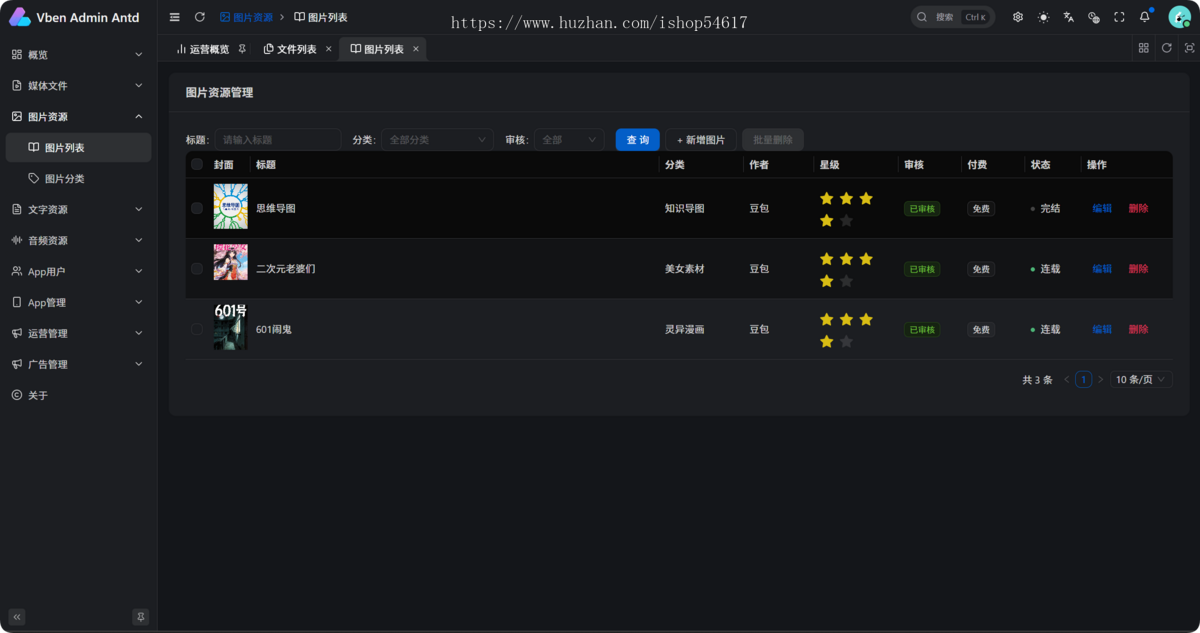The image size is (1200, 633).
Task: Click 编辑 for the 思维导图 row
Action: click(x=1102, y=209)
